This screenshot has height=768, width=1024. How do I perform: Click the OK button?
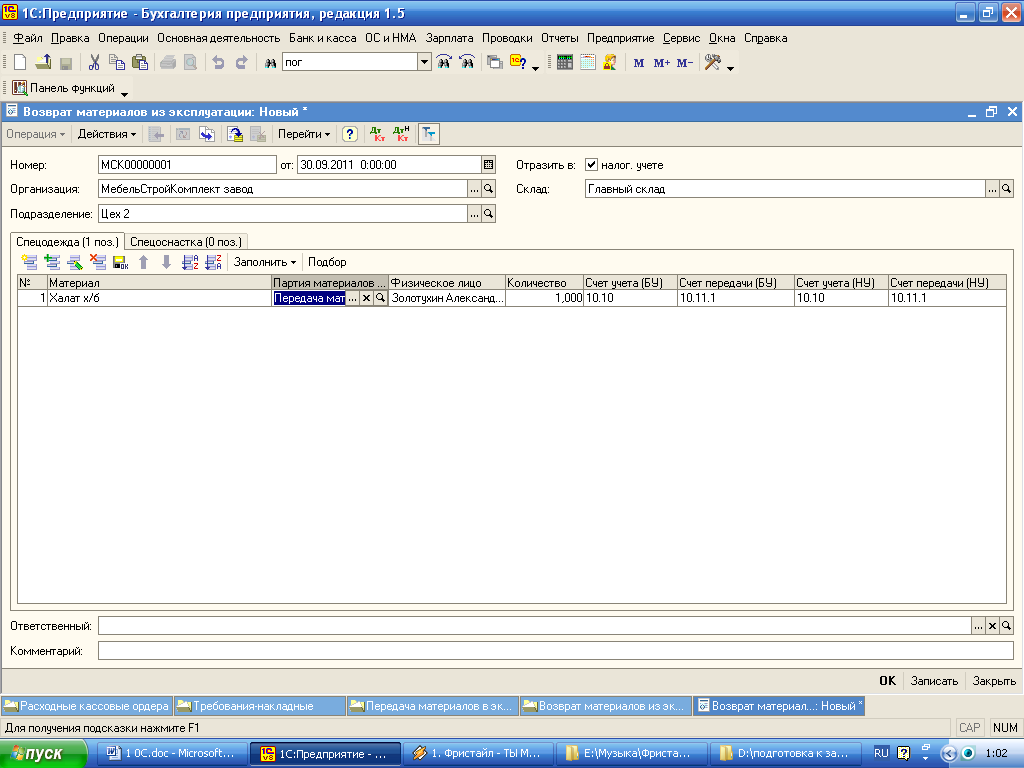point(888,681)
